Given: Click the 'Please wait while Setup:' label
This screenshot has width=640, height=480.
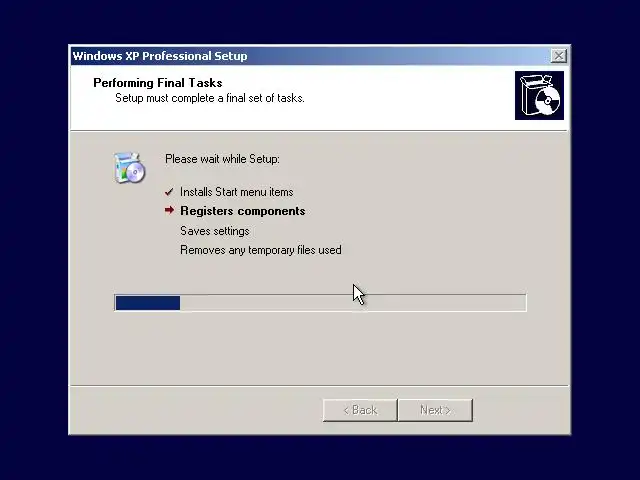Looking at the screenshot, I should (x=222, y=159).
